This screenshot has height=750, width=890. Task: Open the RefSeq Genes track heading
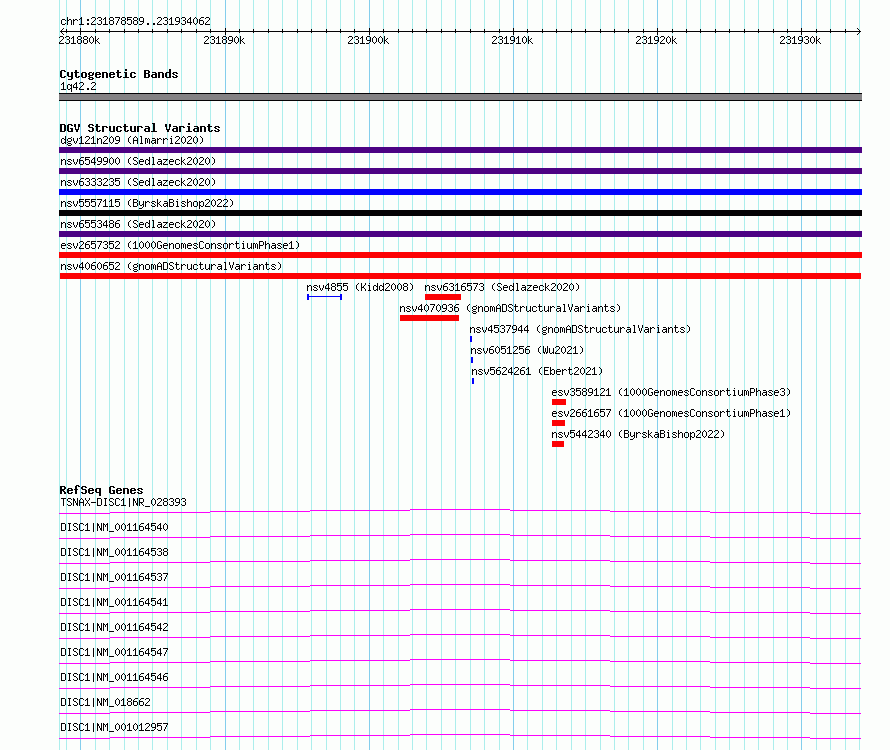[x=101, y=489]
